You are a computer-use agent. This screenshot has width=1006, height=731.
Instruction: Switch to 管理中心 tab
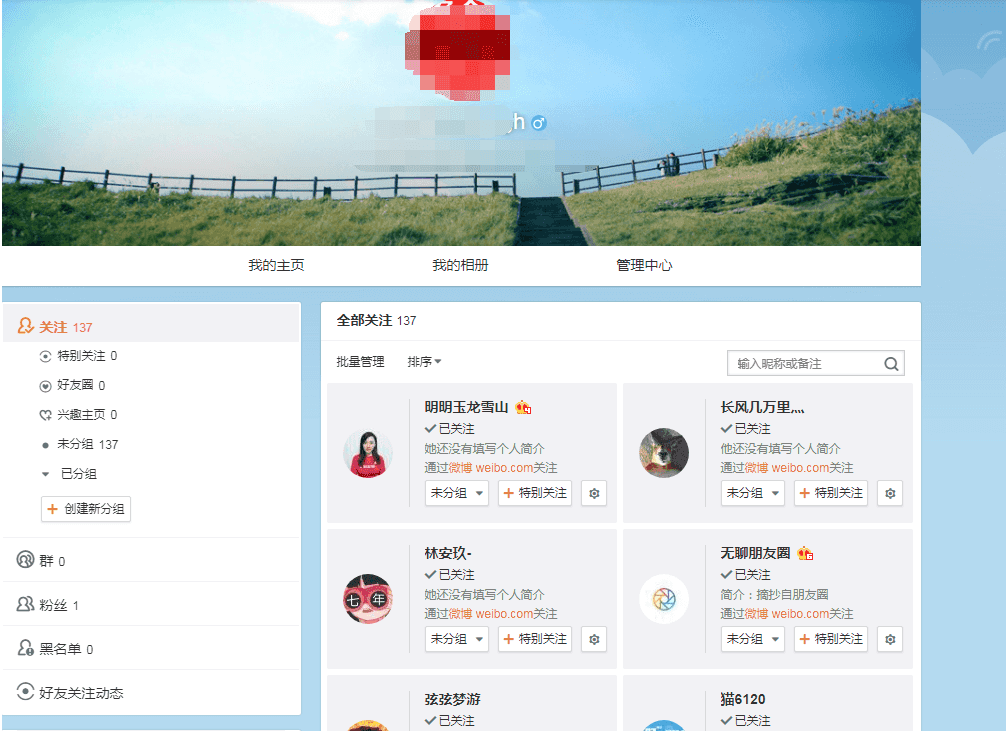point(644,265)
